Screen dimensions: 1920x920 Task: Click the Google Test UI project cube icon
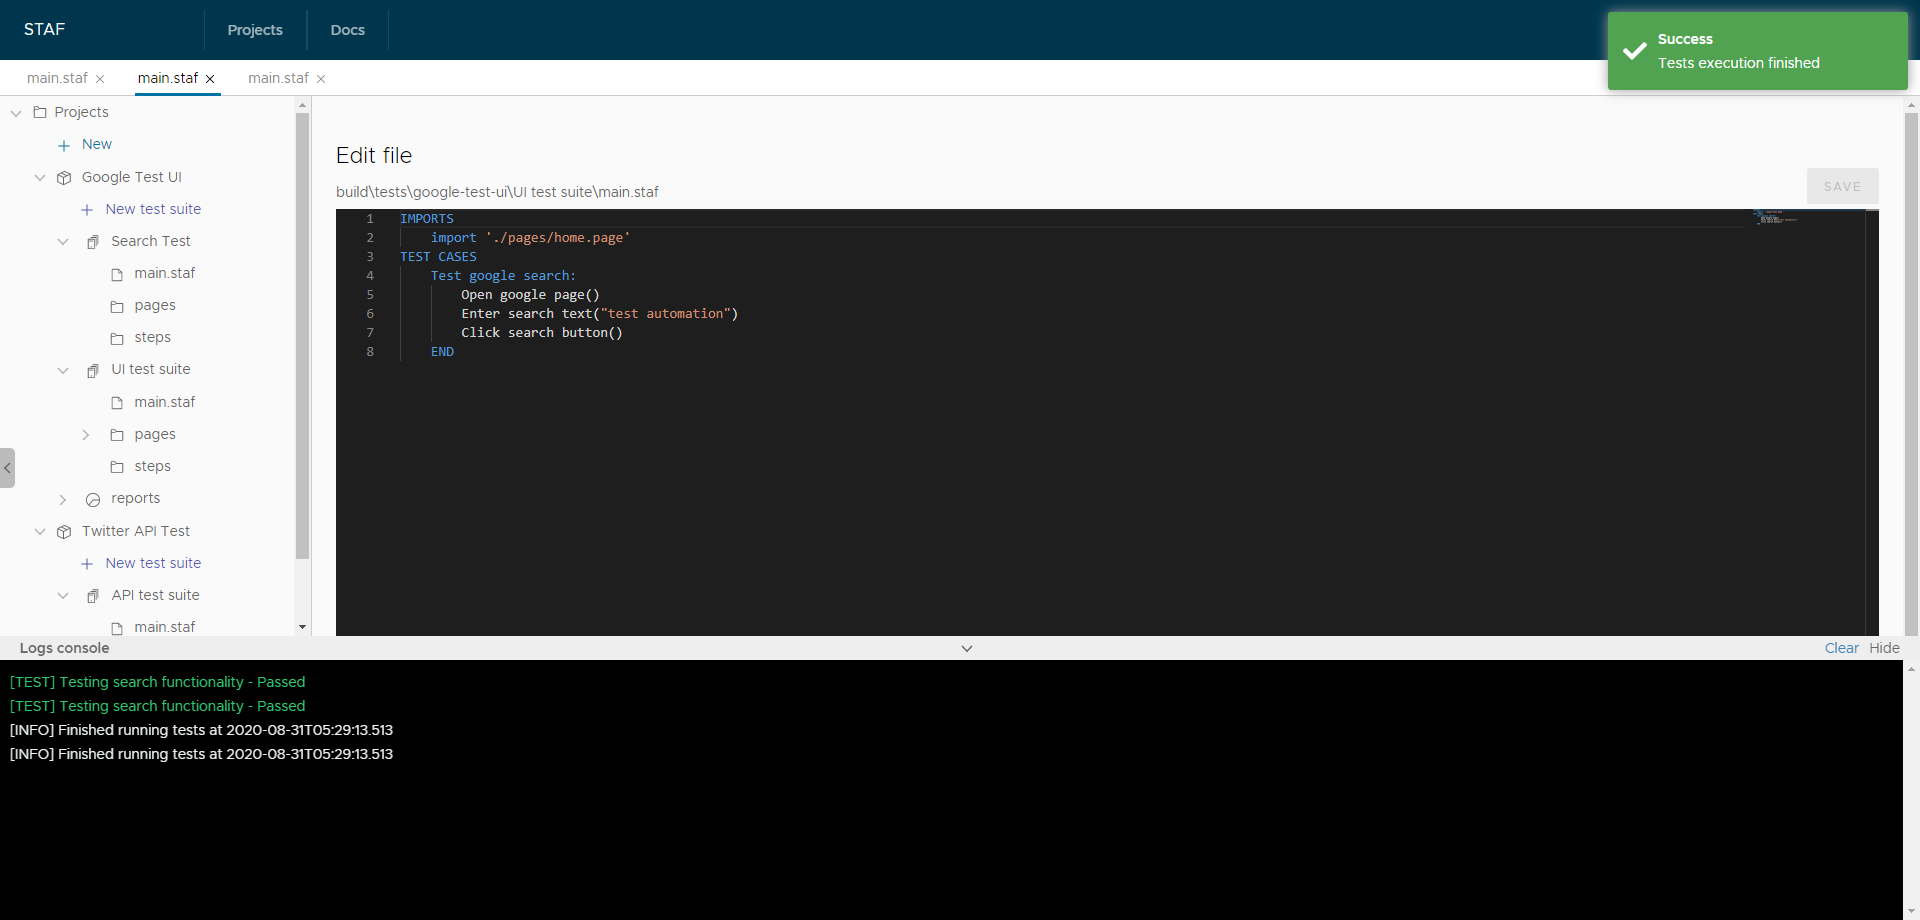64,178
